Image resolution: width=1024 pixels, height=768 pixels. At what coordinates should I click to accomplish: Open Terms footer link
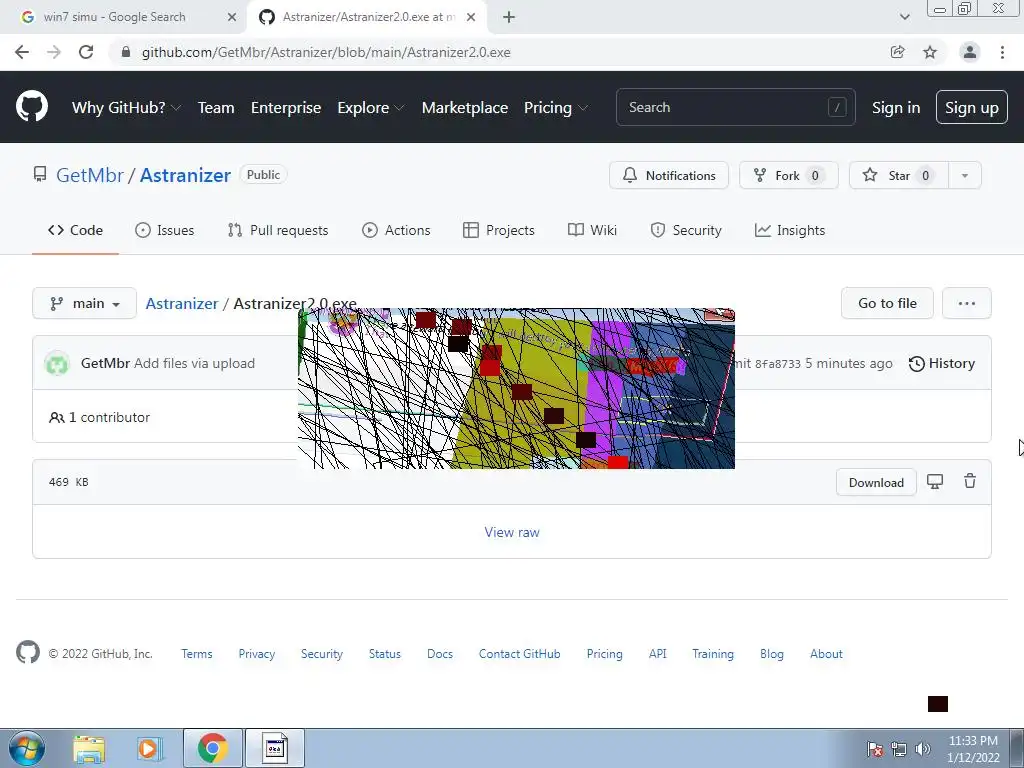(x=197, y=653)
